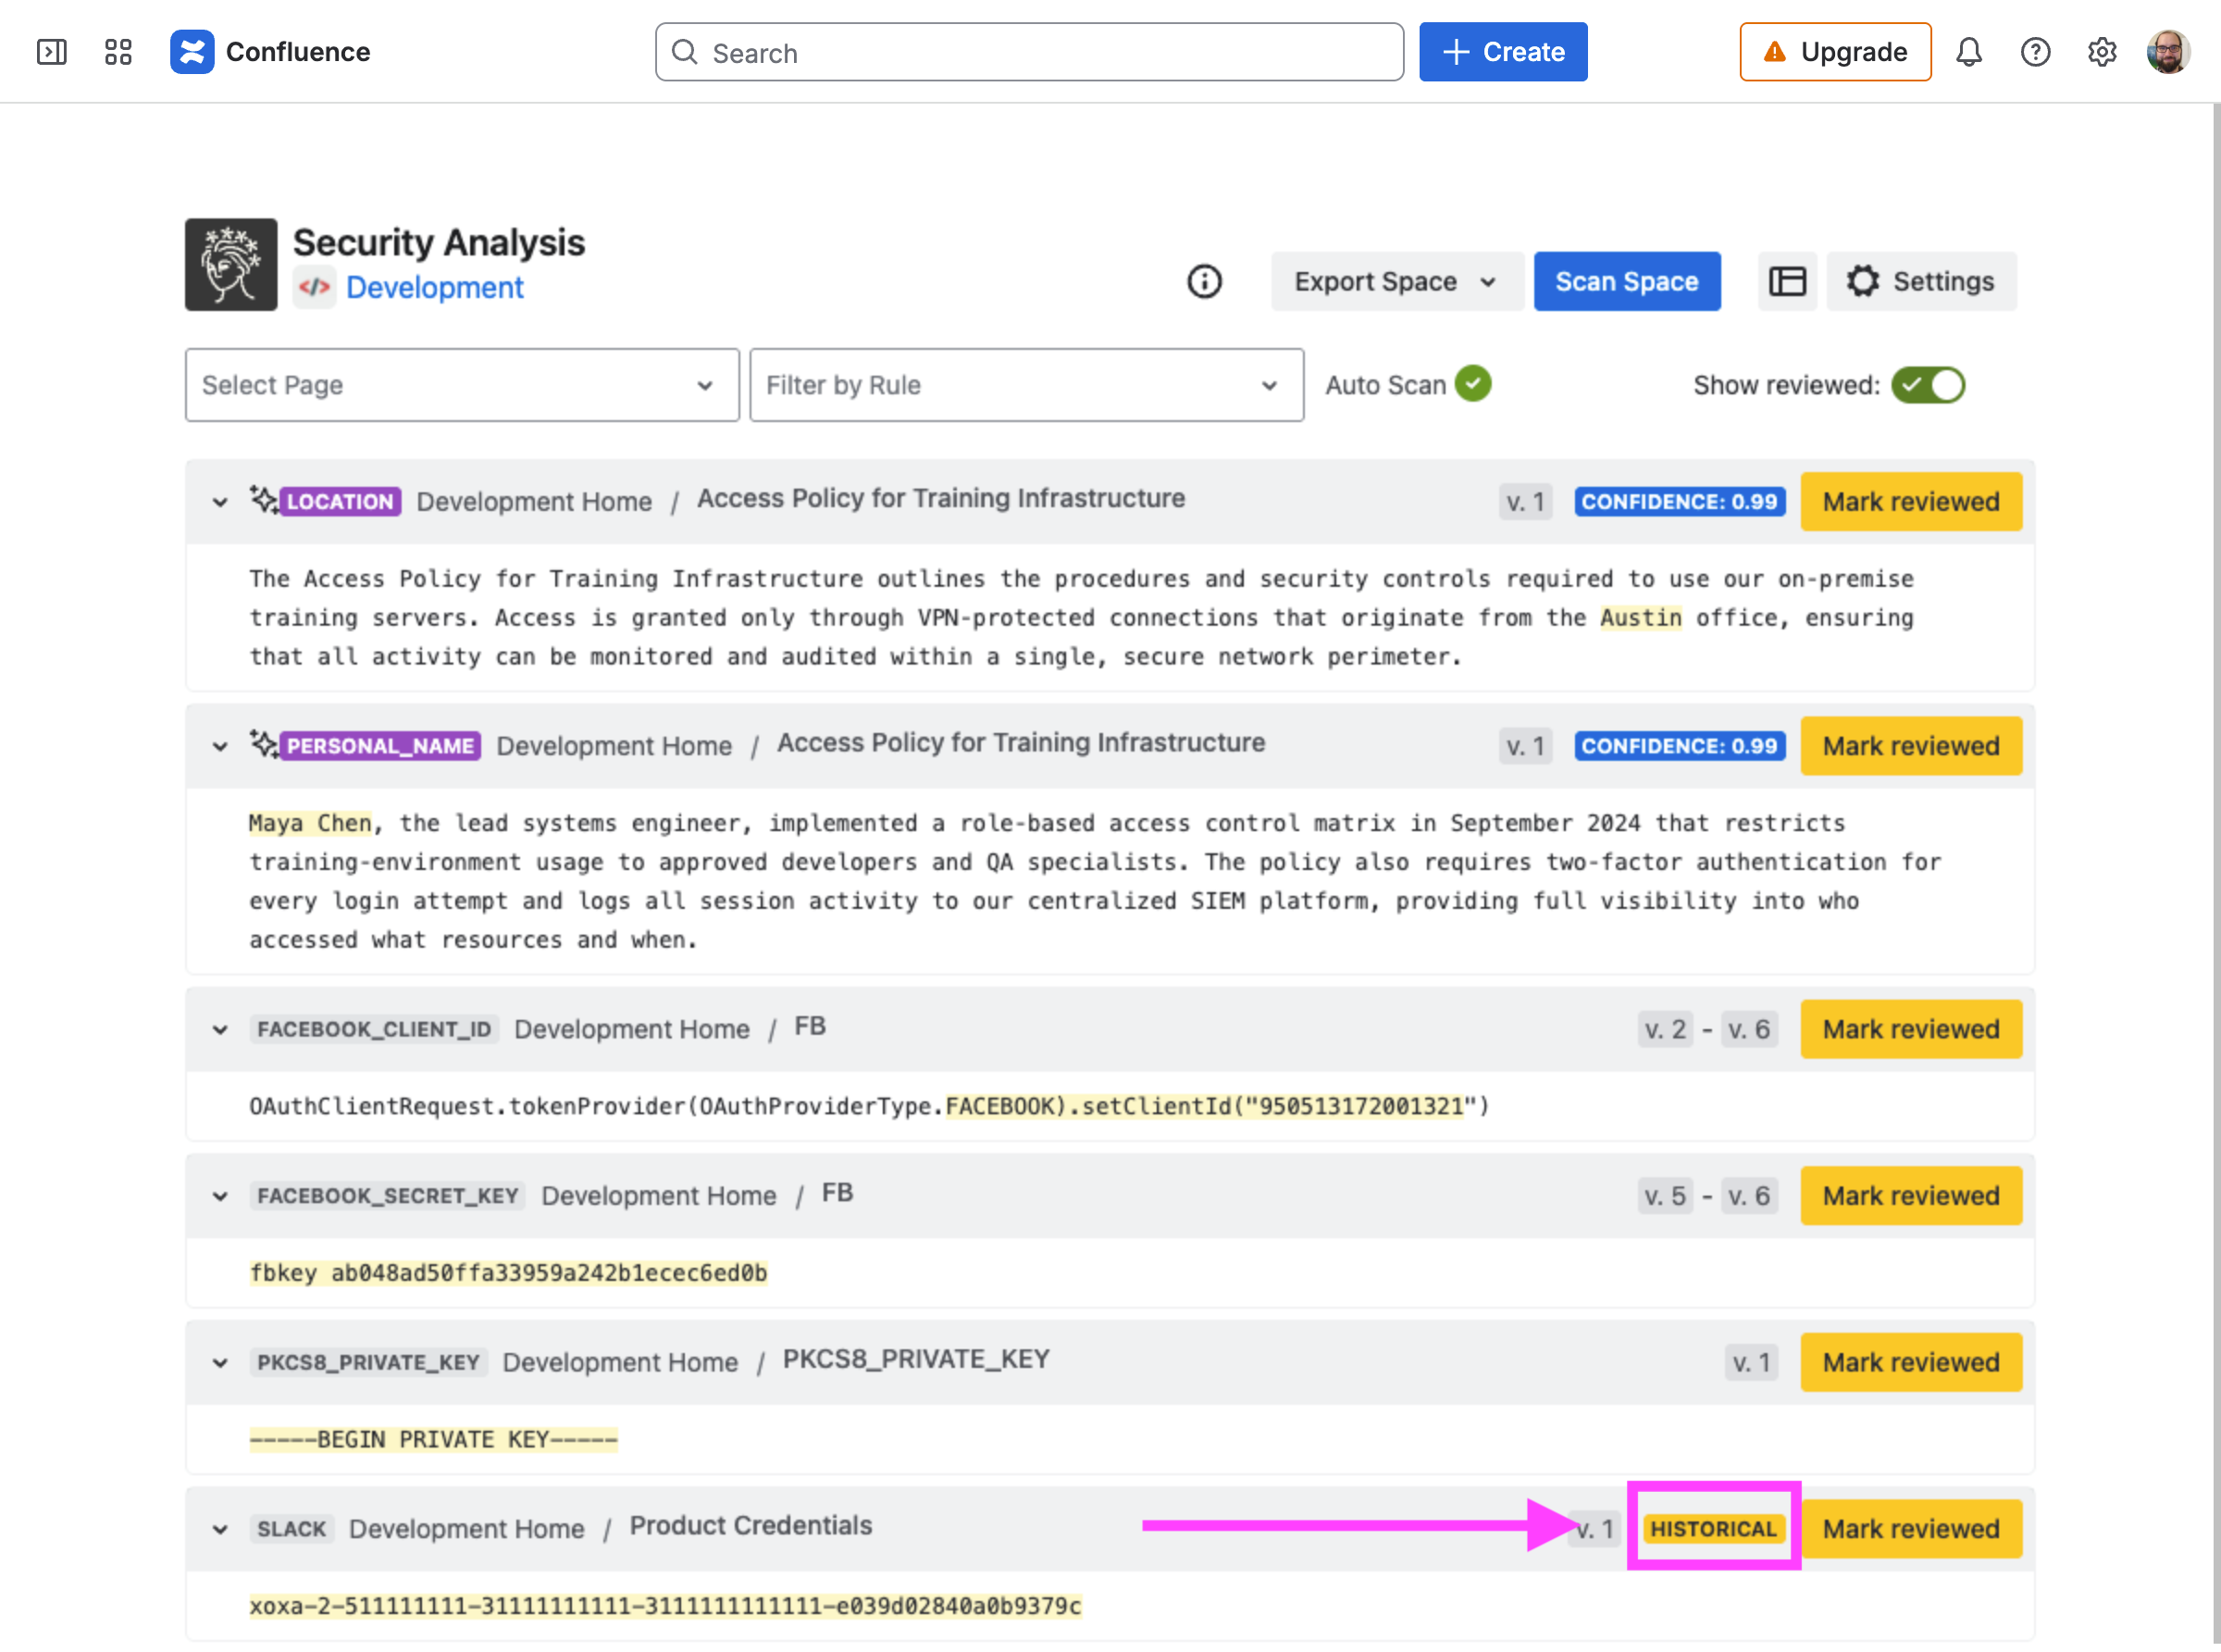Click the Scan Space button

pos(1626,282)
